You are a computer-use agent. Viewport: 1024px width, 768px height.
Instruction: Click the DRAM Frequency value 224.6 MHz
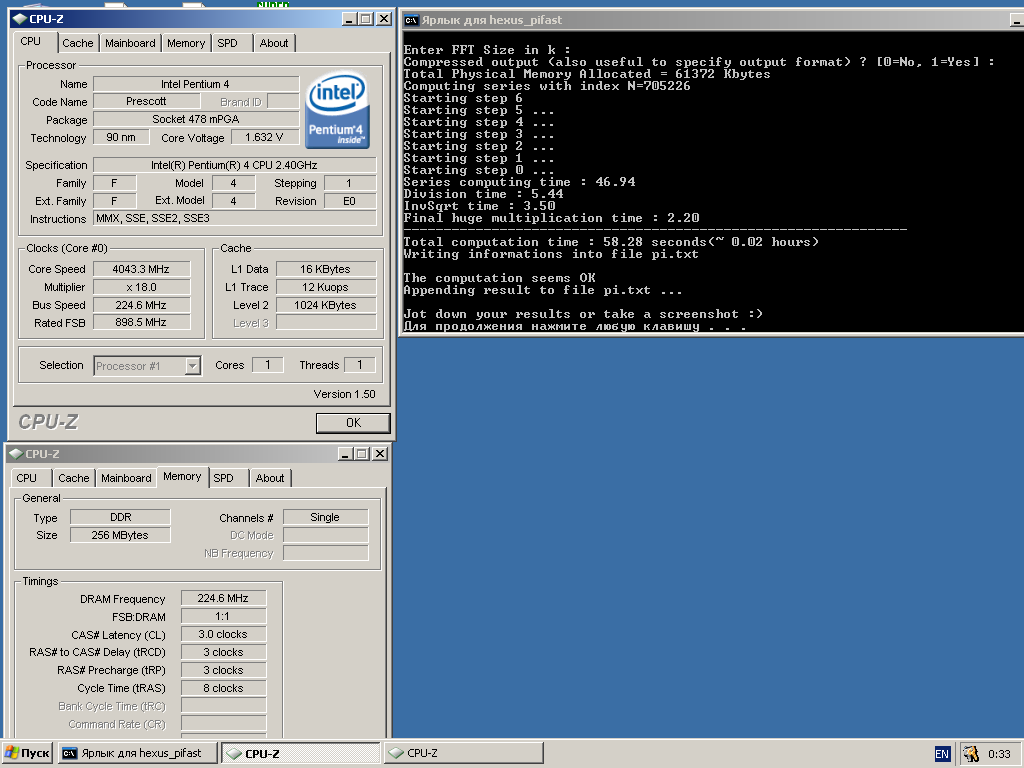tap(223, 598)
